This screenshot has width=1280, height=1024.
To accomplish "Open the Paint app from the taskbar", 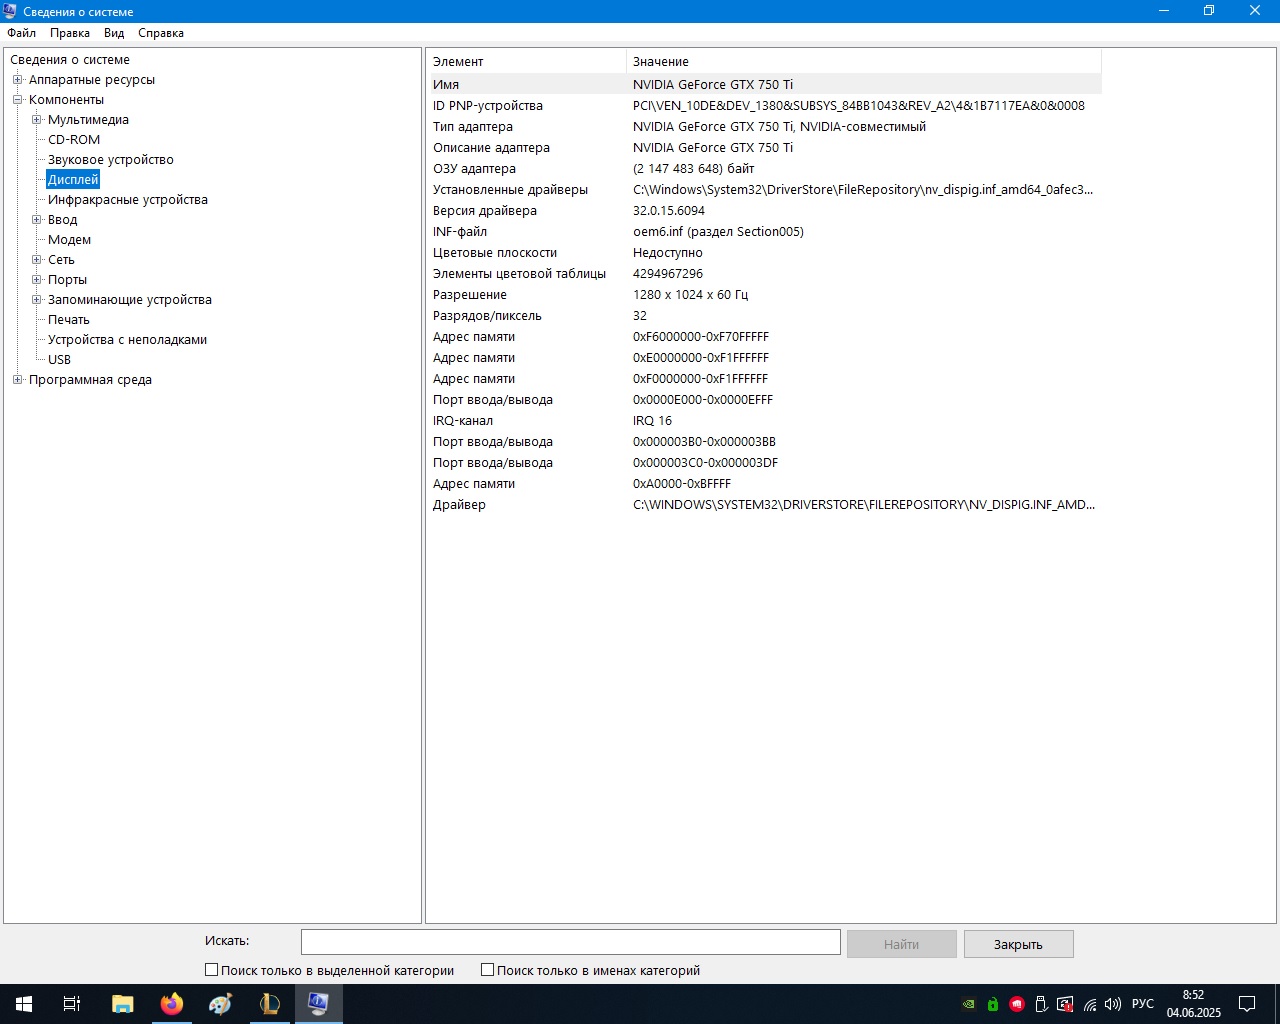I will point(221,1004).
